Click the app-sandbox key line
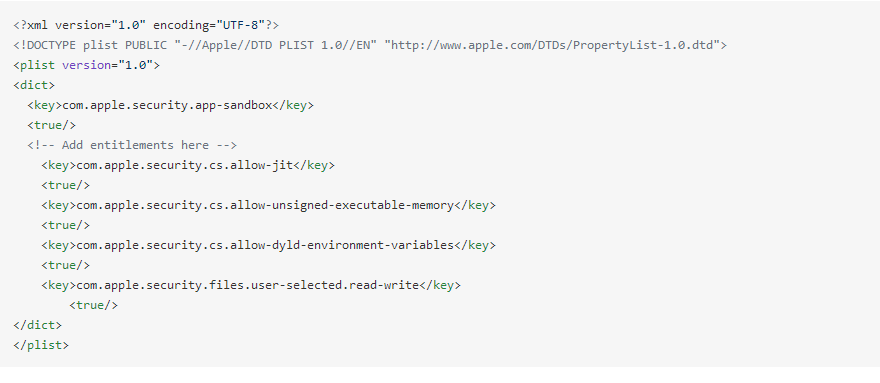The width and height of the screenshot is (880, 383). 171,105
